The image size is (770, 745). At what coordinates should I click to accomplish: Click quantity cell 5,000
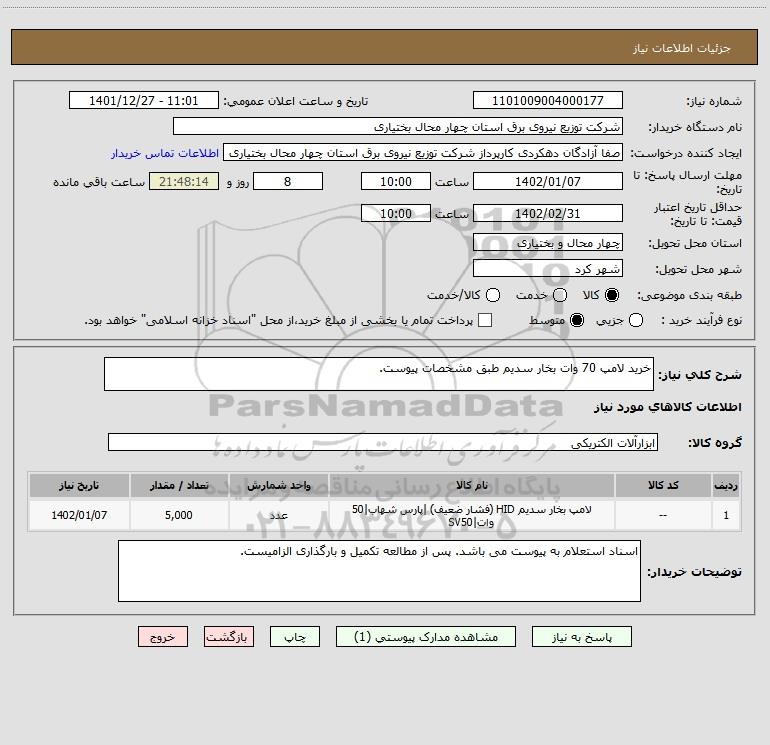[179, 515]
